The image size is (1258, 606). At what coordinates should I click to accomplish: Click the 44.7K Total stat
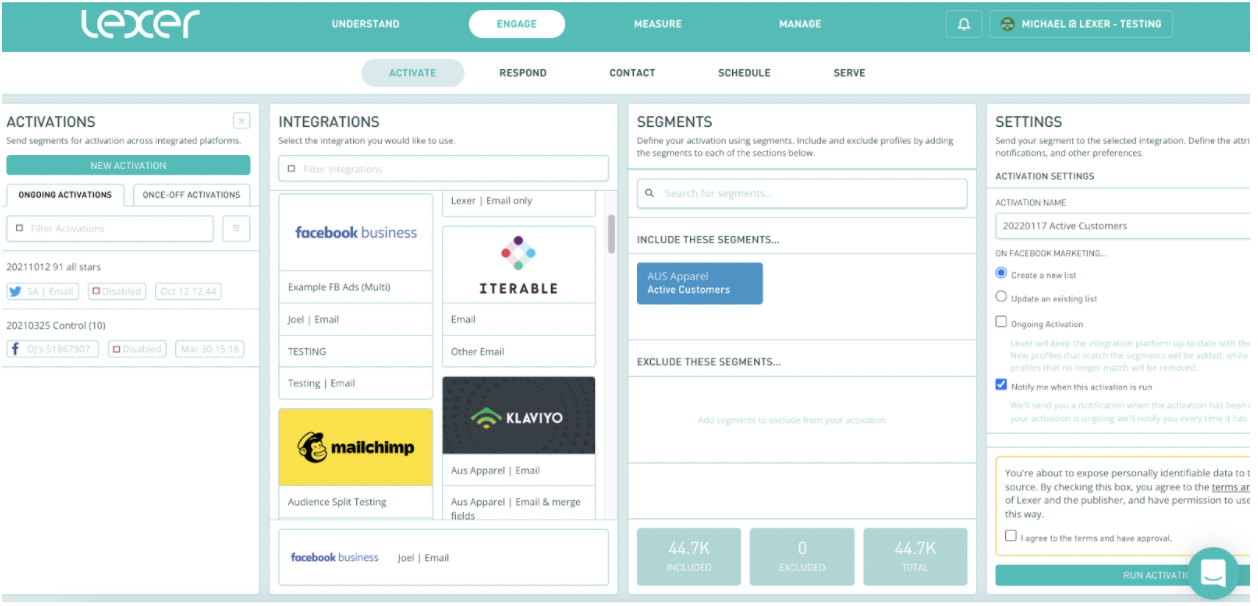[915, 556]
